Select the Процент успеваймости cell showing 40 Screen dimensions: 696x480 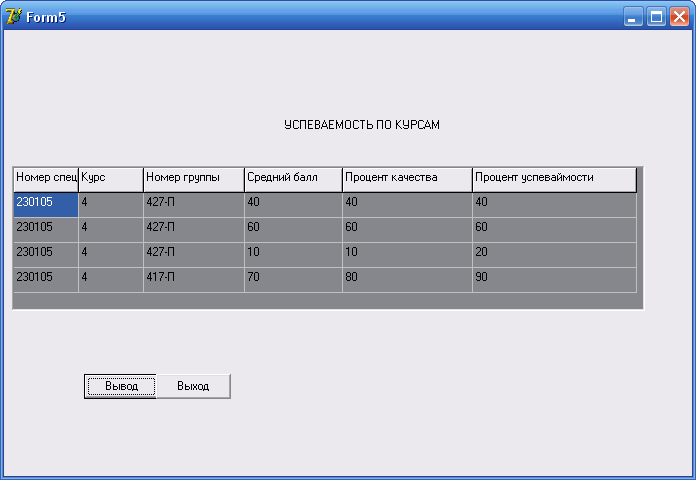tap(554, 205)
